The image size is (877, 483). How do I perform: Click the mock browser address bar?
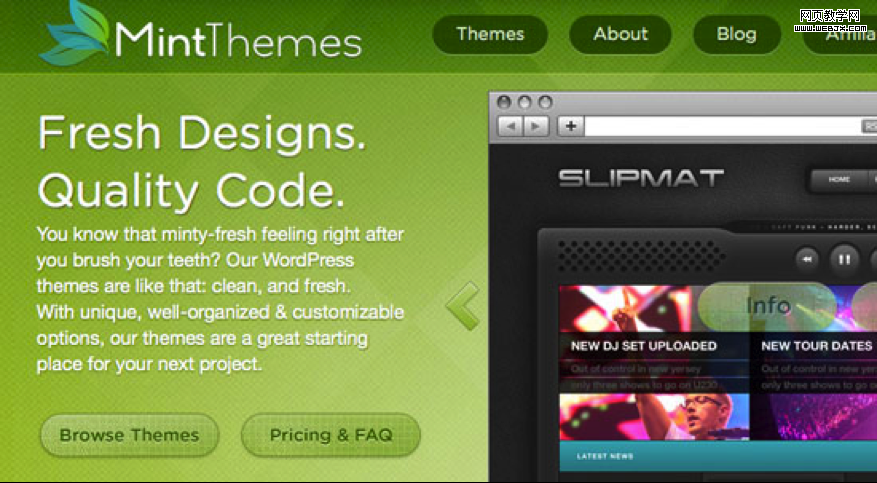point(722,126)
